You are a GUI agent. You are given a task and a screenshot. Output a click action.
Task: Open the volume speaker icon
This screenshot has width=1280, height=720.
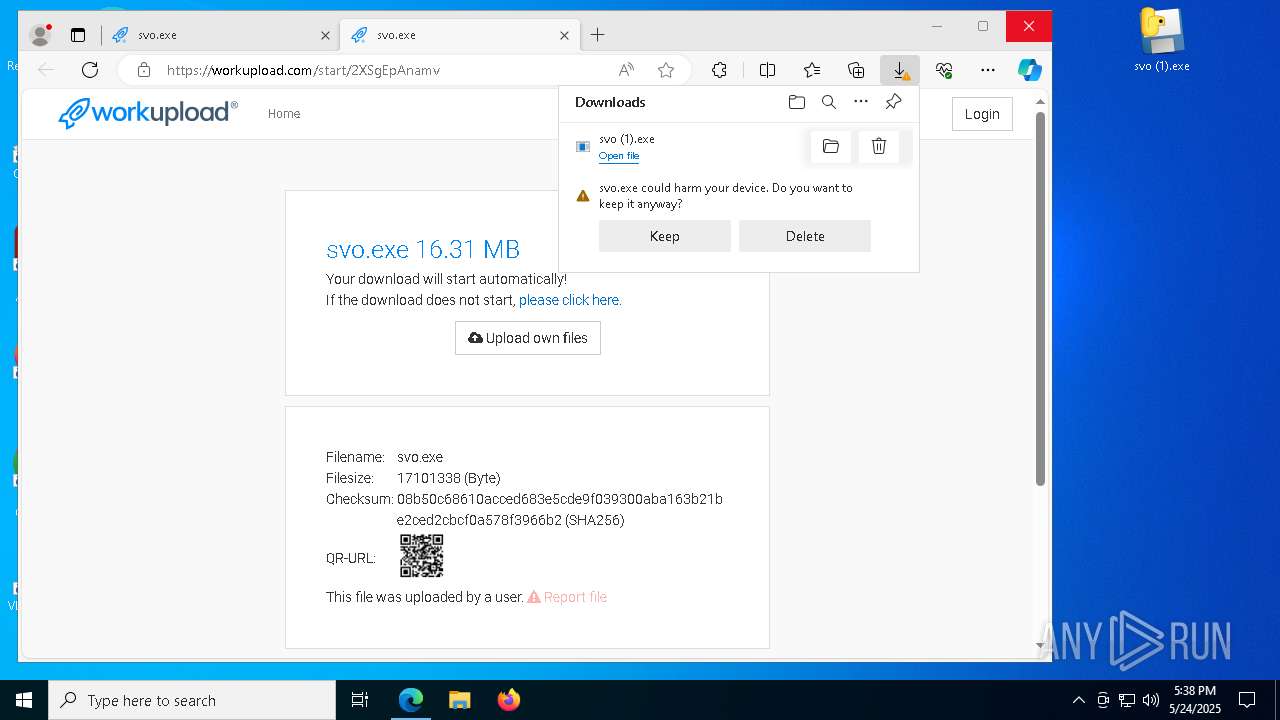click(x=1151, y=700)
